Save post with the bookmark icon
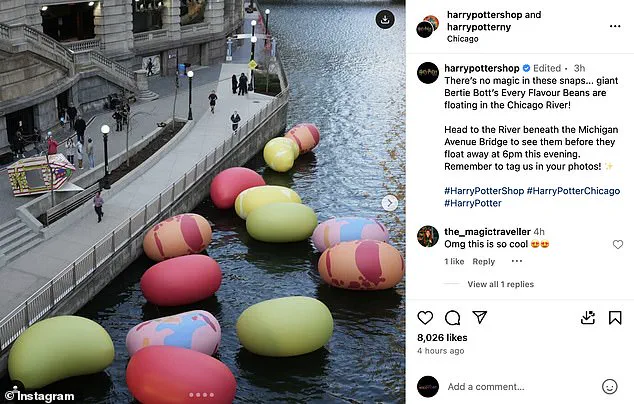 [x=615, y=318]
